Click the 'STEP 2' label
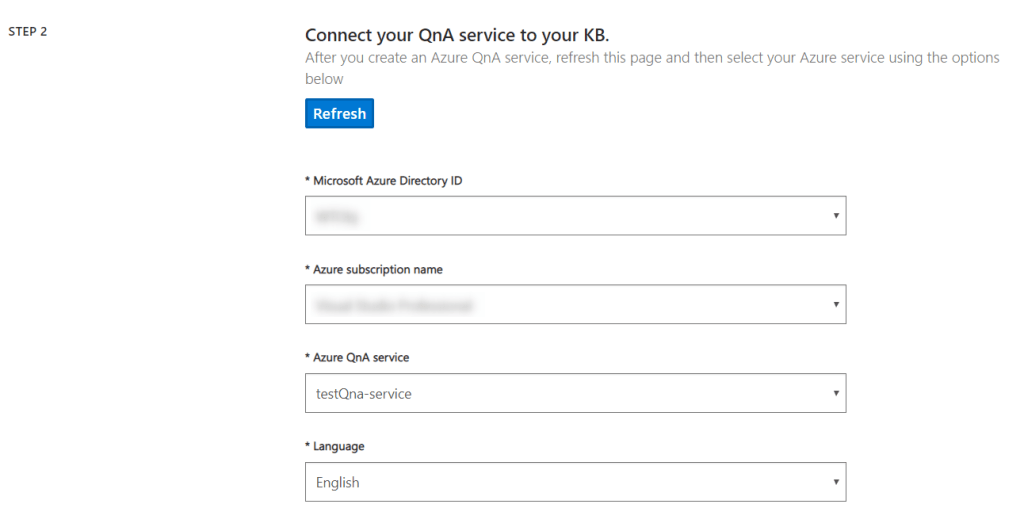 [28, 31]
